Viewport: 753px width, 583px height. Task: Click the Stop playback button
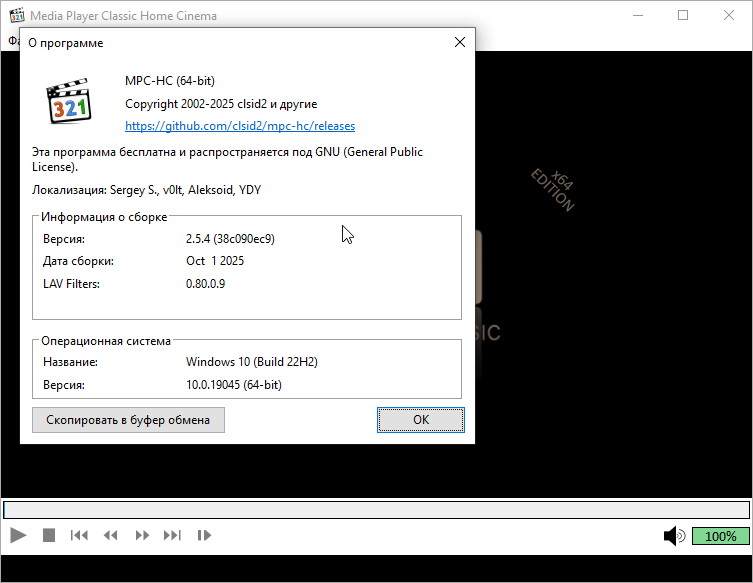(x=49, y=536)
